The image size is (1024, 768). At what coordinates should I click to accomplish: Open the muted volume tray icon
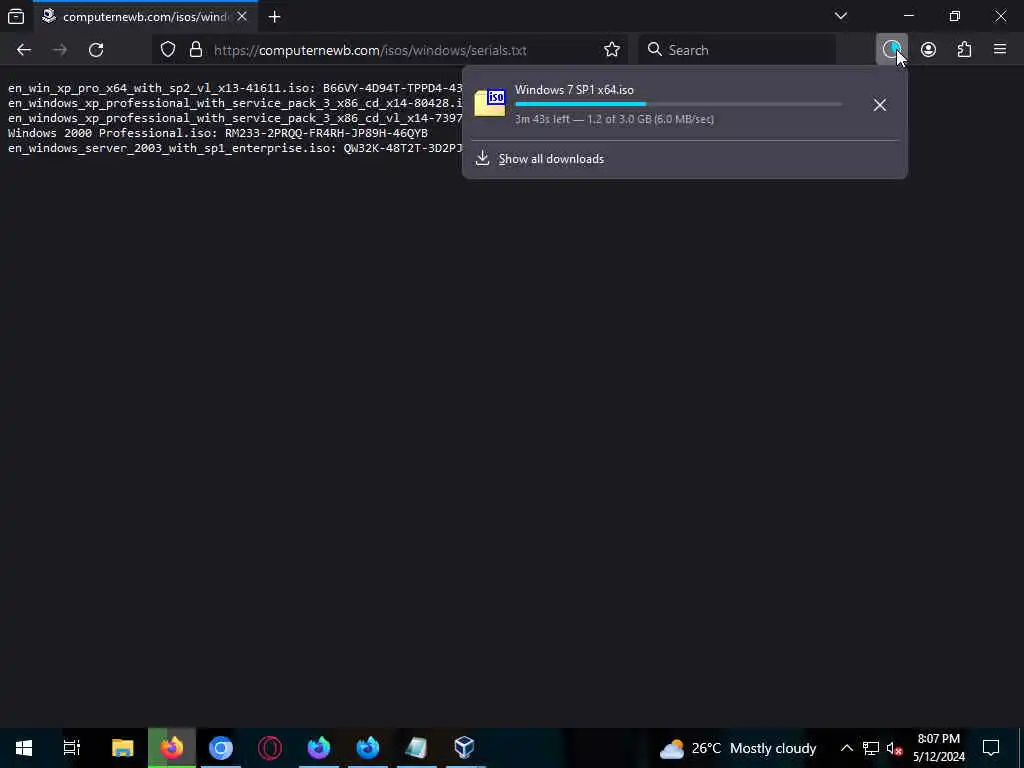point(895,748)
